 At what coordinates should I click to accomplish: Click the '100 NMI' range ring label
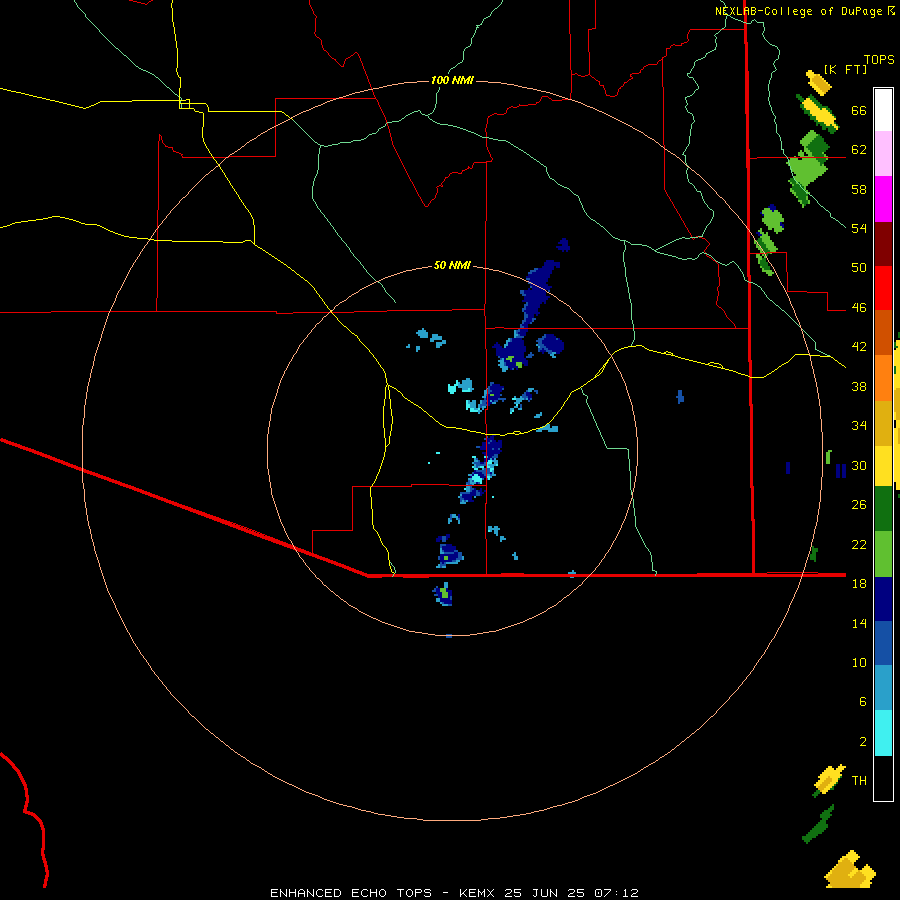(452, 80)
